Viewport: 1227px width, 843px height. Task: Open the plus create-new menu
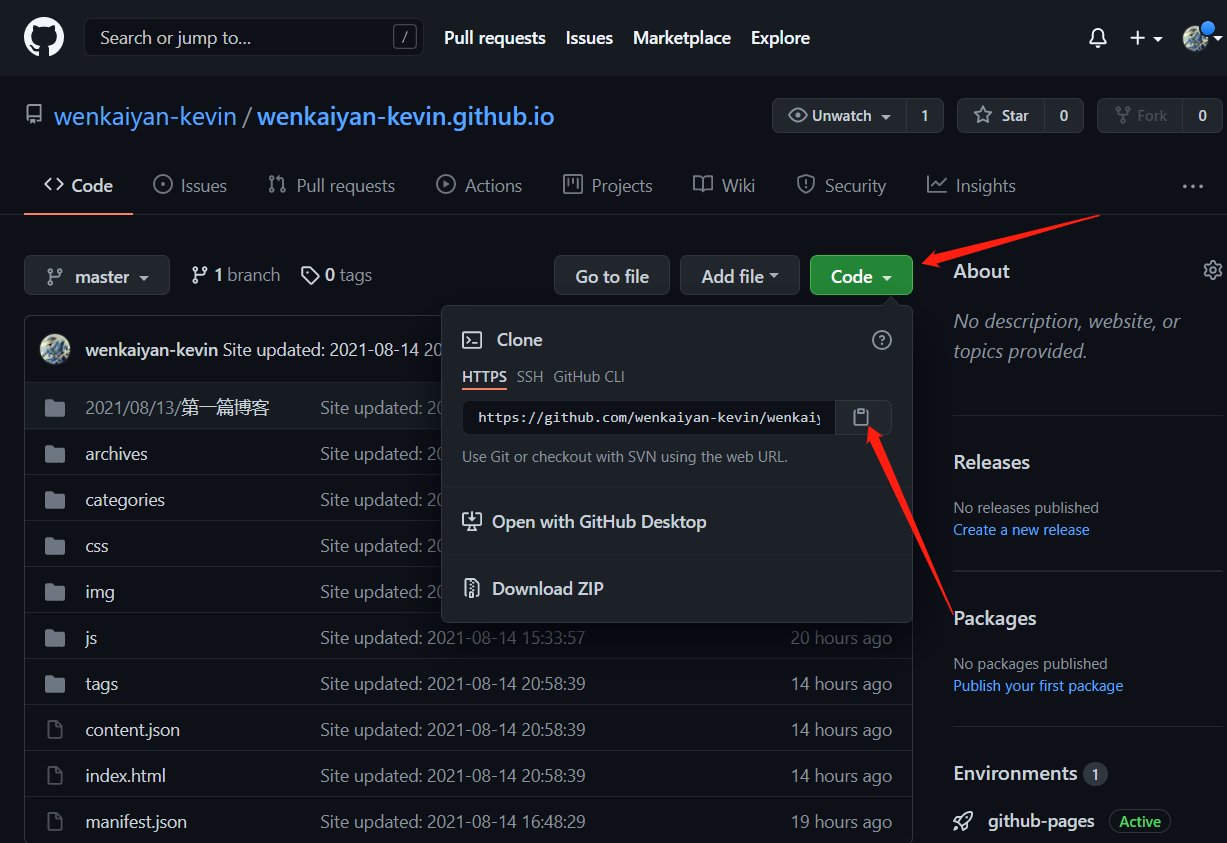(x=1145, y=38)
